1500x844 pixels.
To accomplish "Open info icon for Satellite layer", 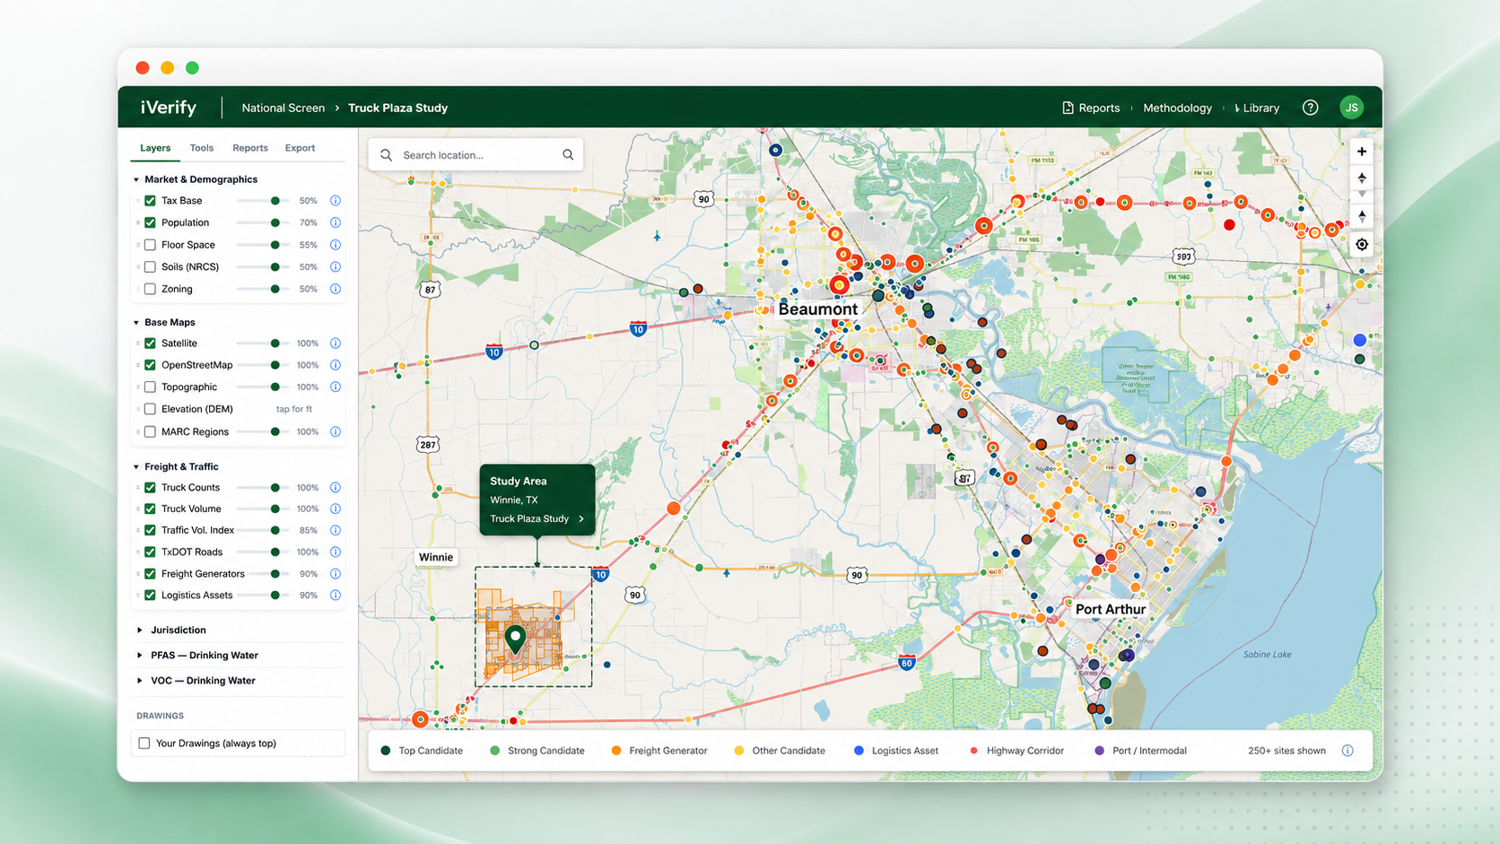I will 335,343.
